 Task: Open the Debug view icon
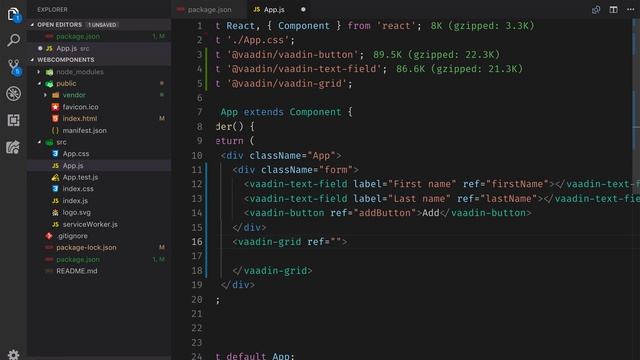tap(13, 94)
